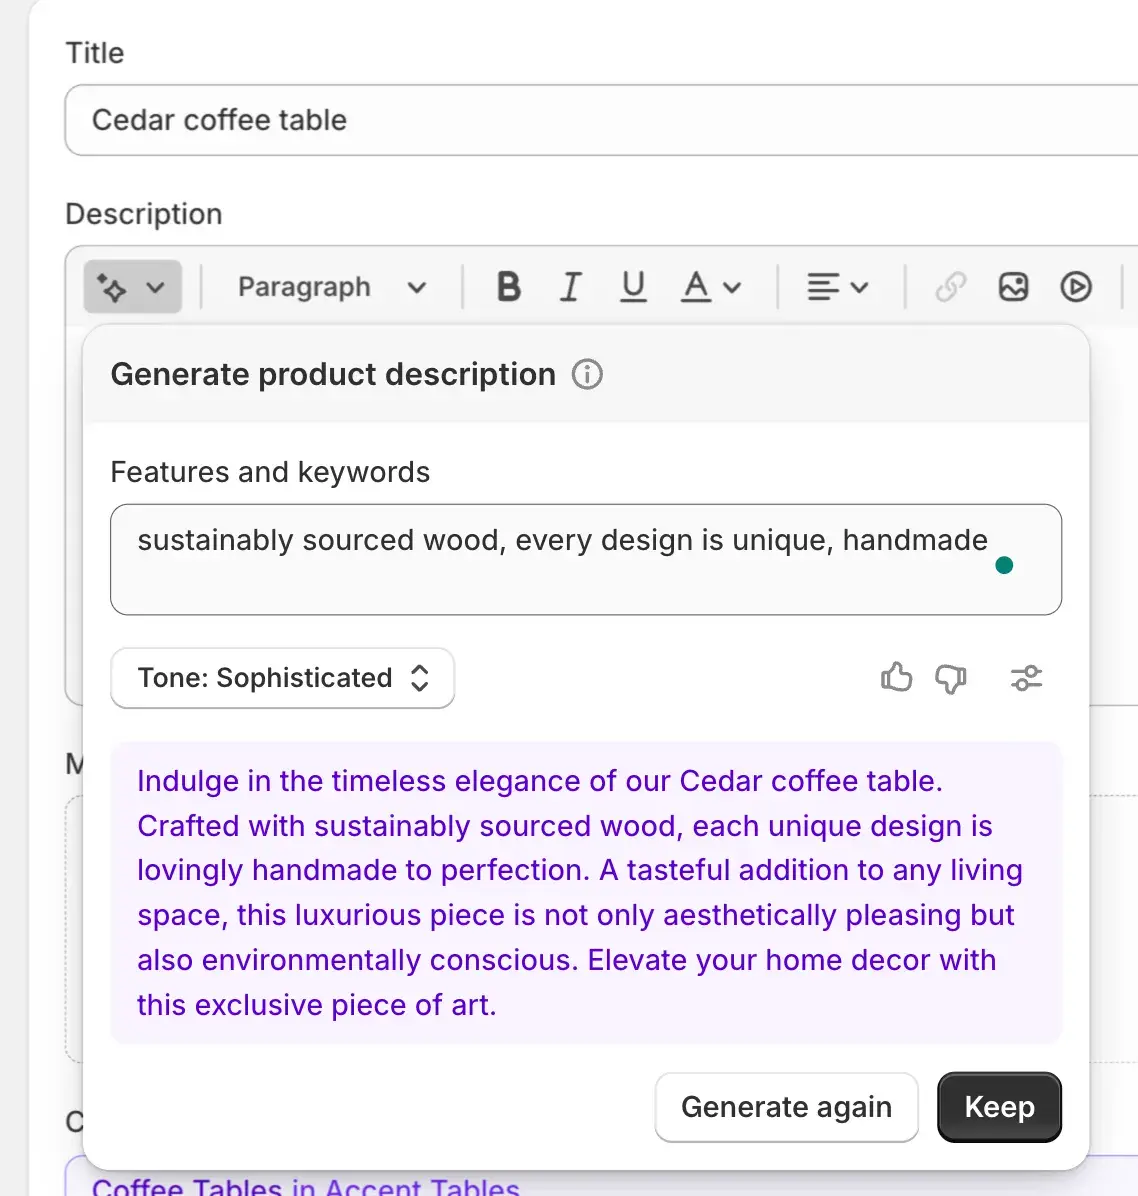Click the insert video icon
The image size is (1138, 1196).
click(1075, 288)
